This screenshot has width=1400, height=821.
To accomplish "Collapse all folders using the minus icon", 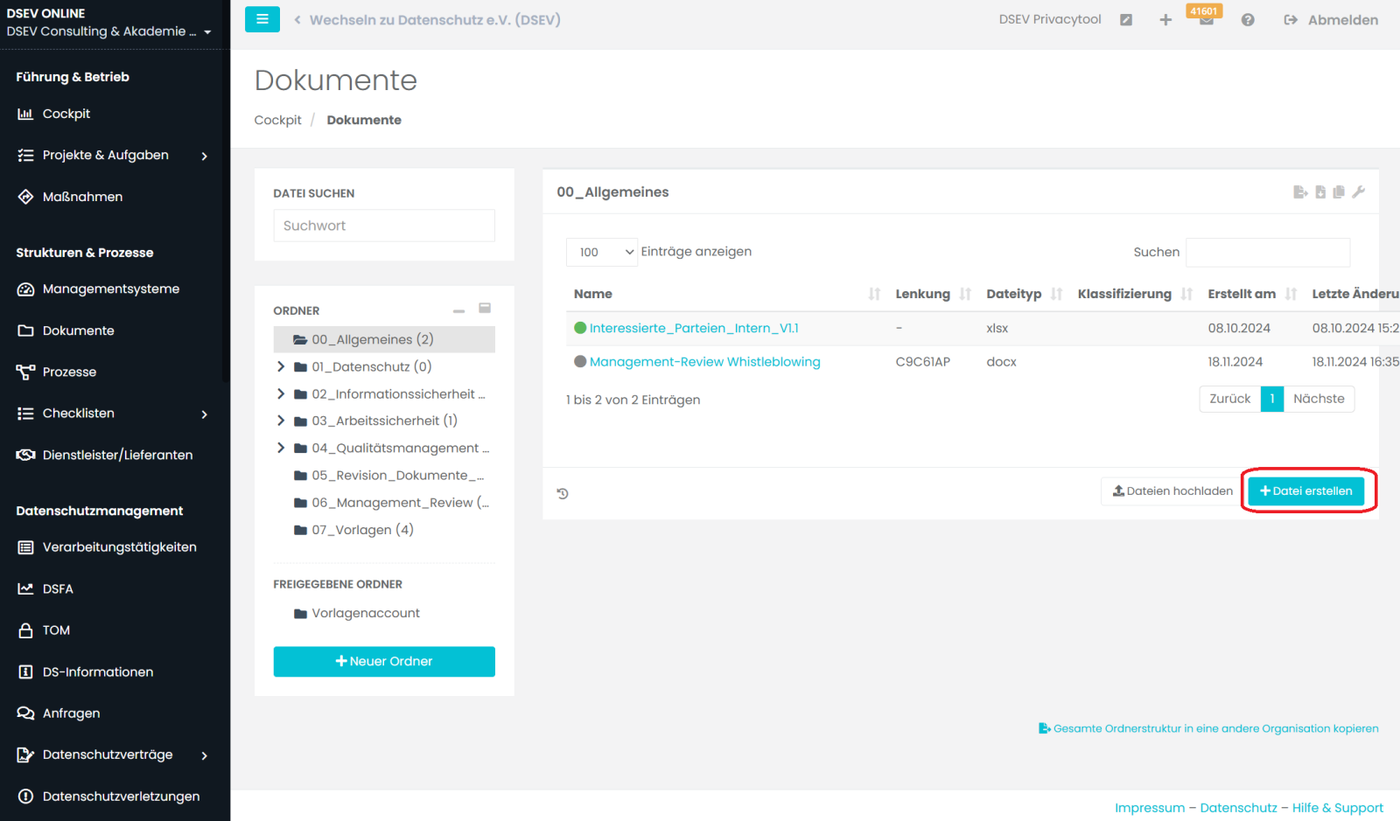I will coord(459,310).
